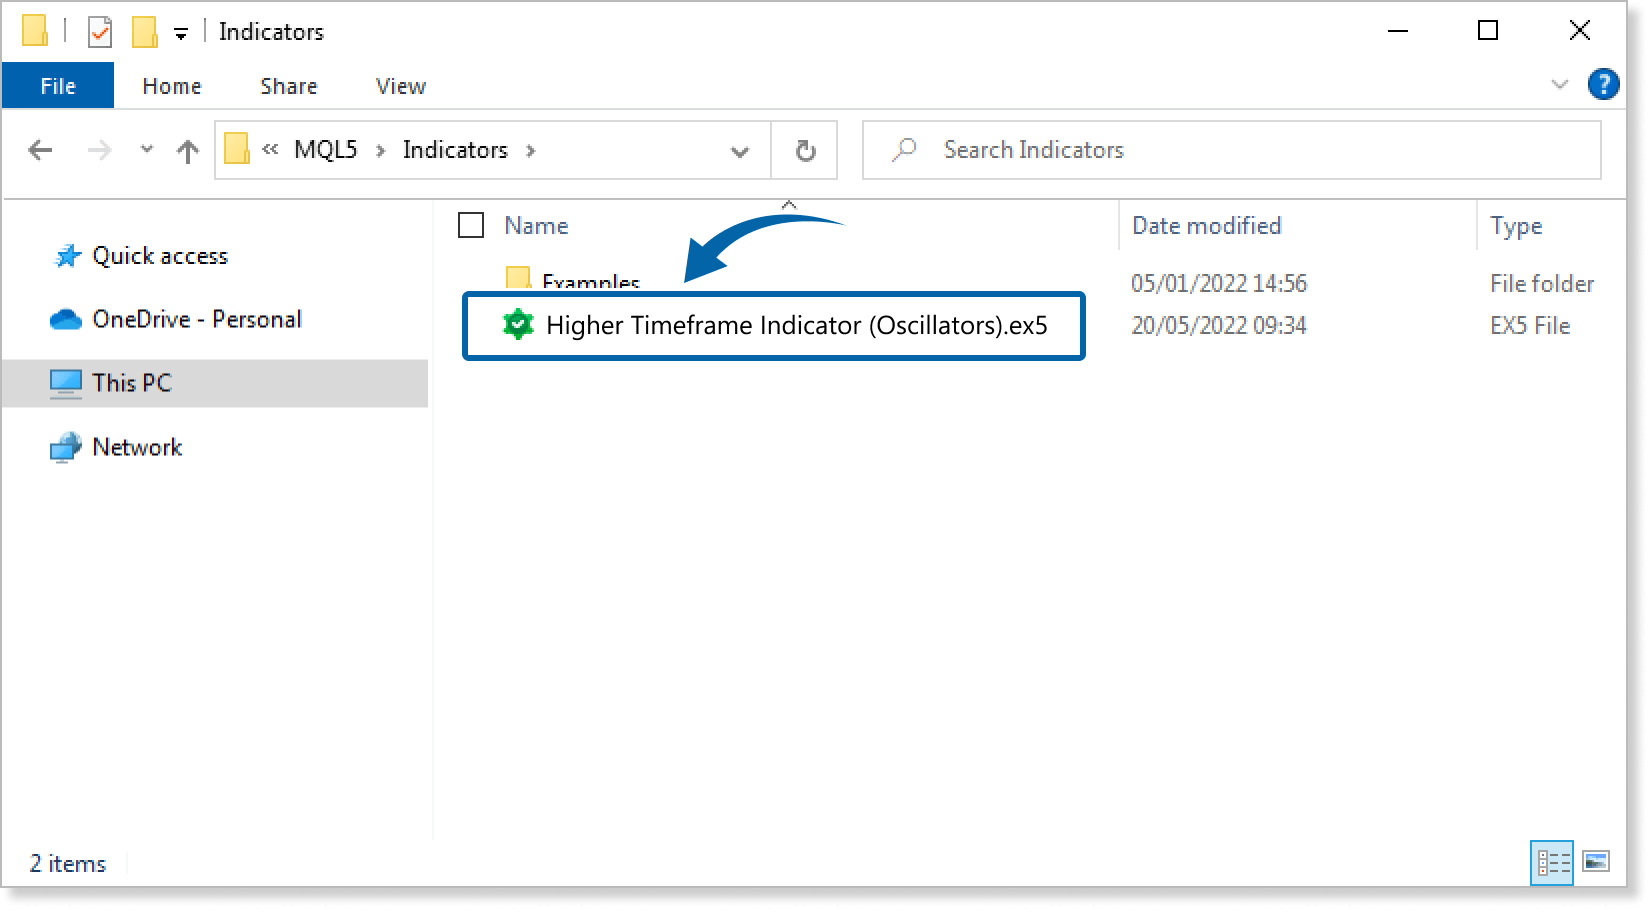1650x912 pixels.
Task: Click the New folder icon in title bar
Action: point(145,32)
